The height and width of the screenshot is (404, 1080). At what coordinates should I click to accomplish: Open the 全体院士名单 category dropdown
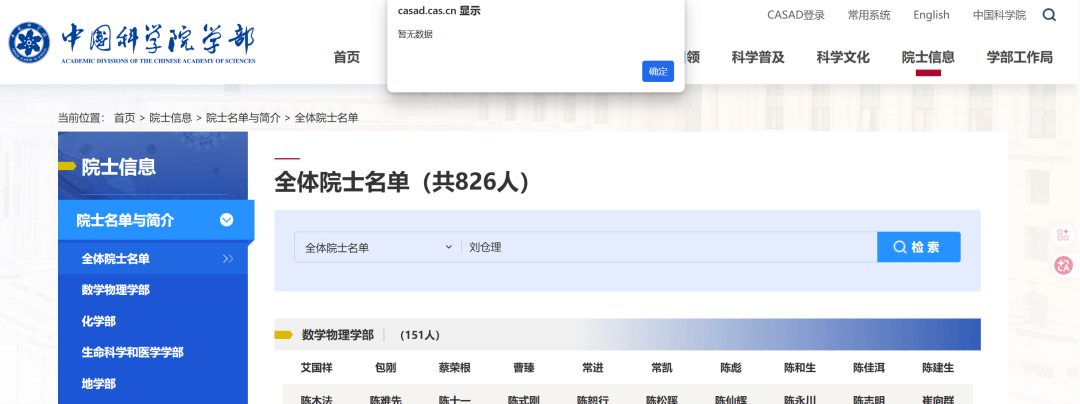[377, 247]
